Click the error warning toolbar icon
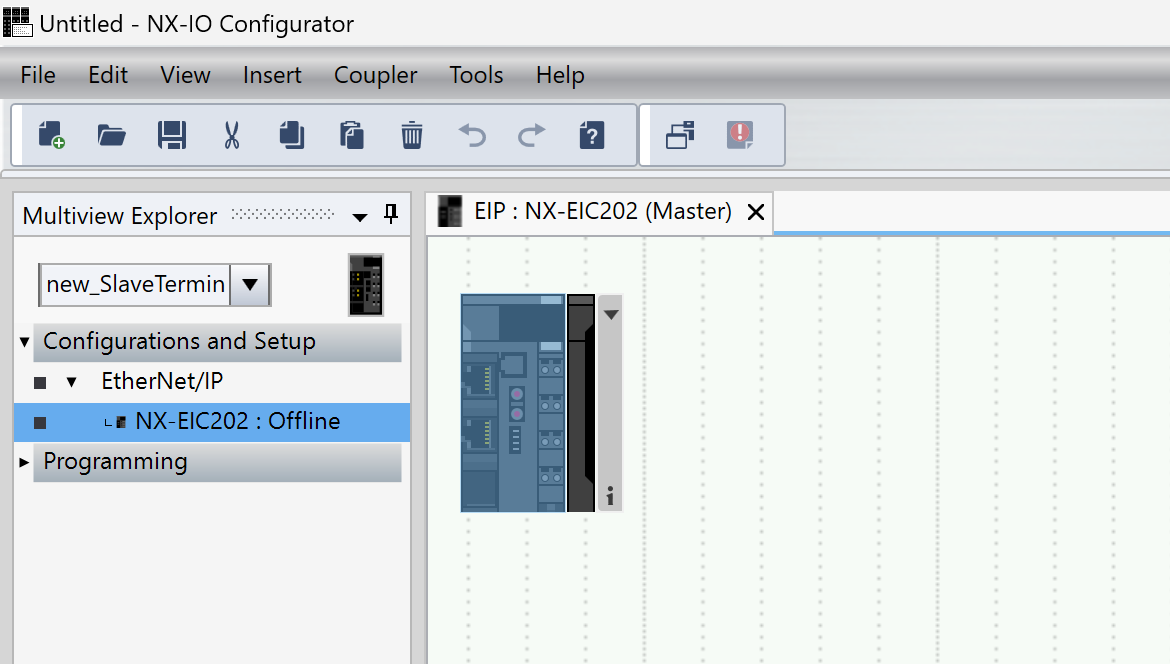This screenshot has width=1170, height=664. tap(740, 135)
